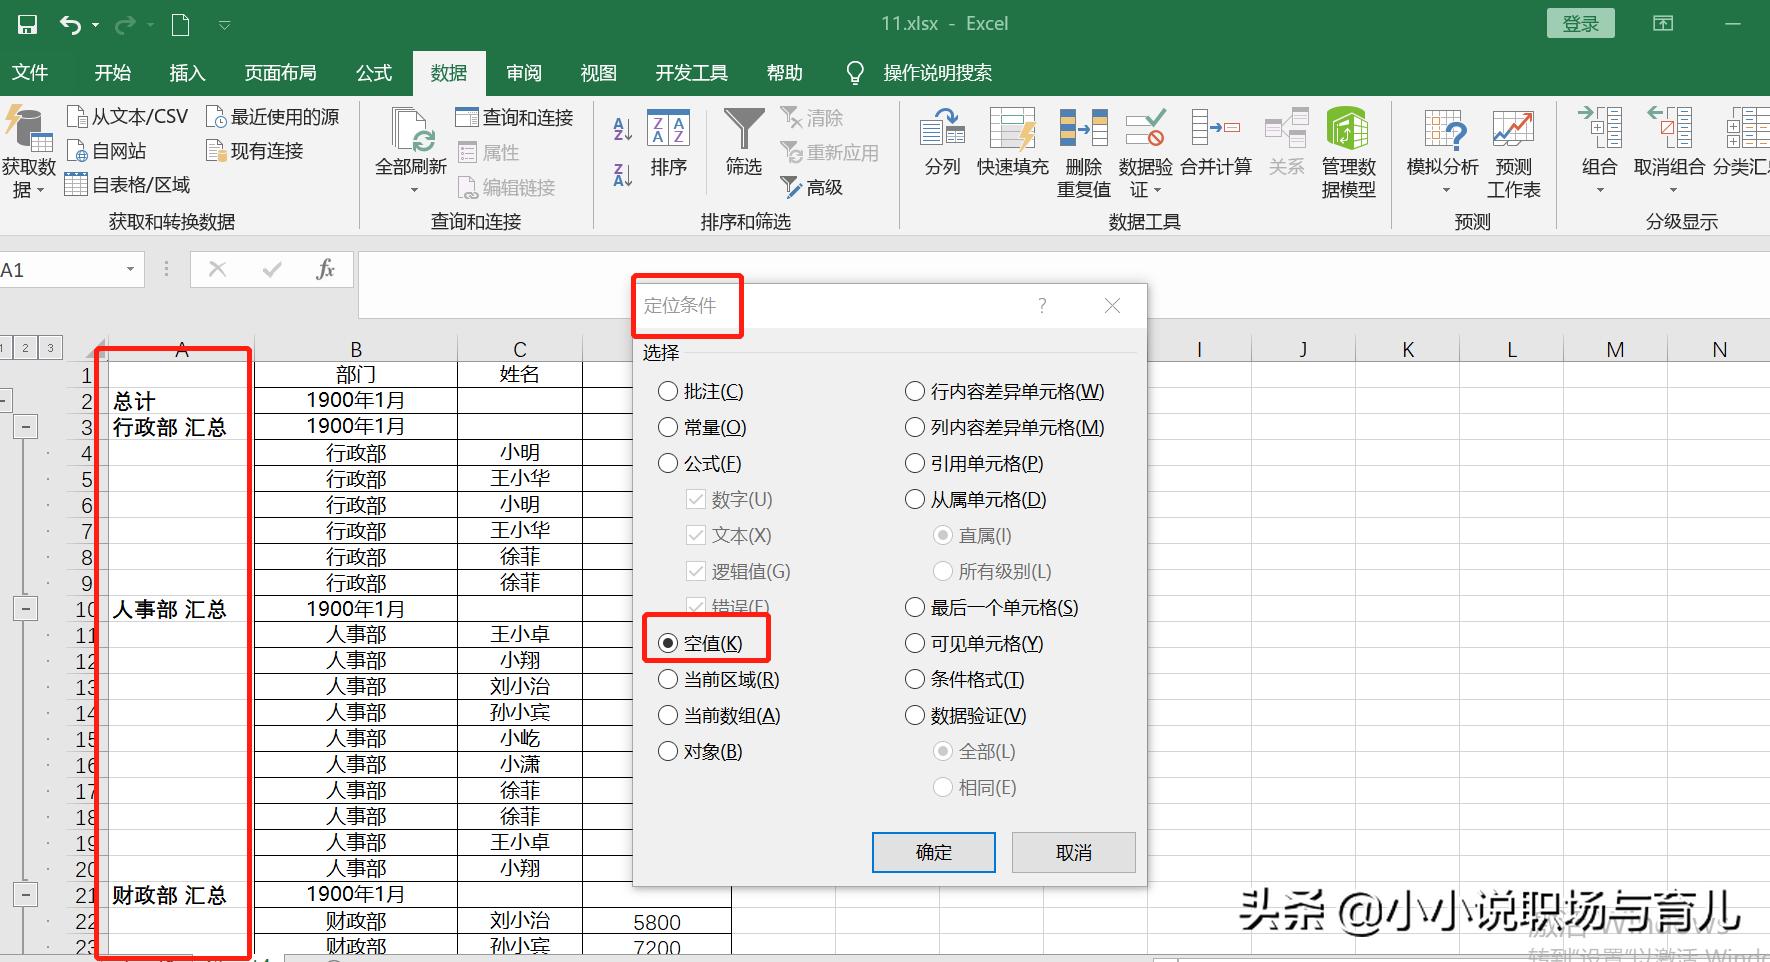The width and height of the screenshot is (1770, 962).
Task: Open the Manage Data Model icon
Action: pos(1348,150)
